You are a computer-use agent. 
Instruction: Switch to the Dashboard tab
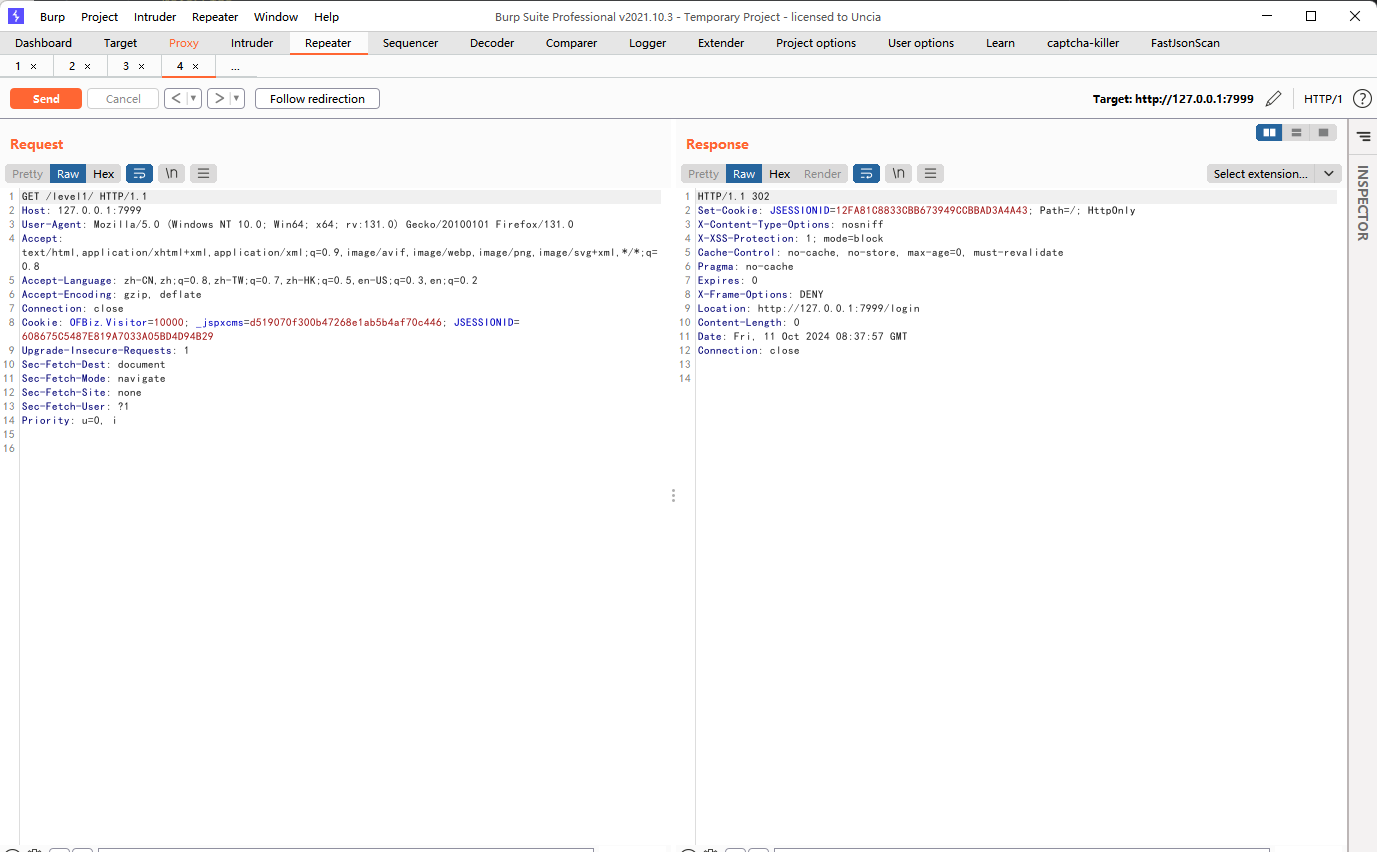point(44,43)
